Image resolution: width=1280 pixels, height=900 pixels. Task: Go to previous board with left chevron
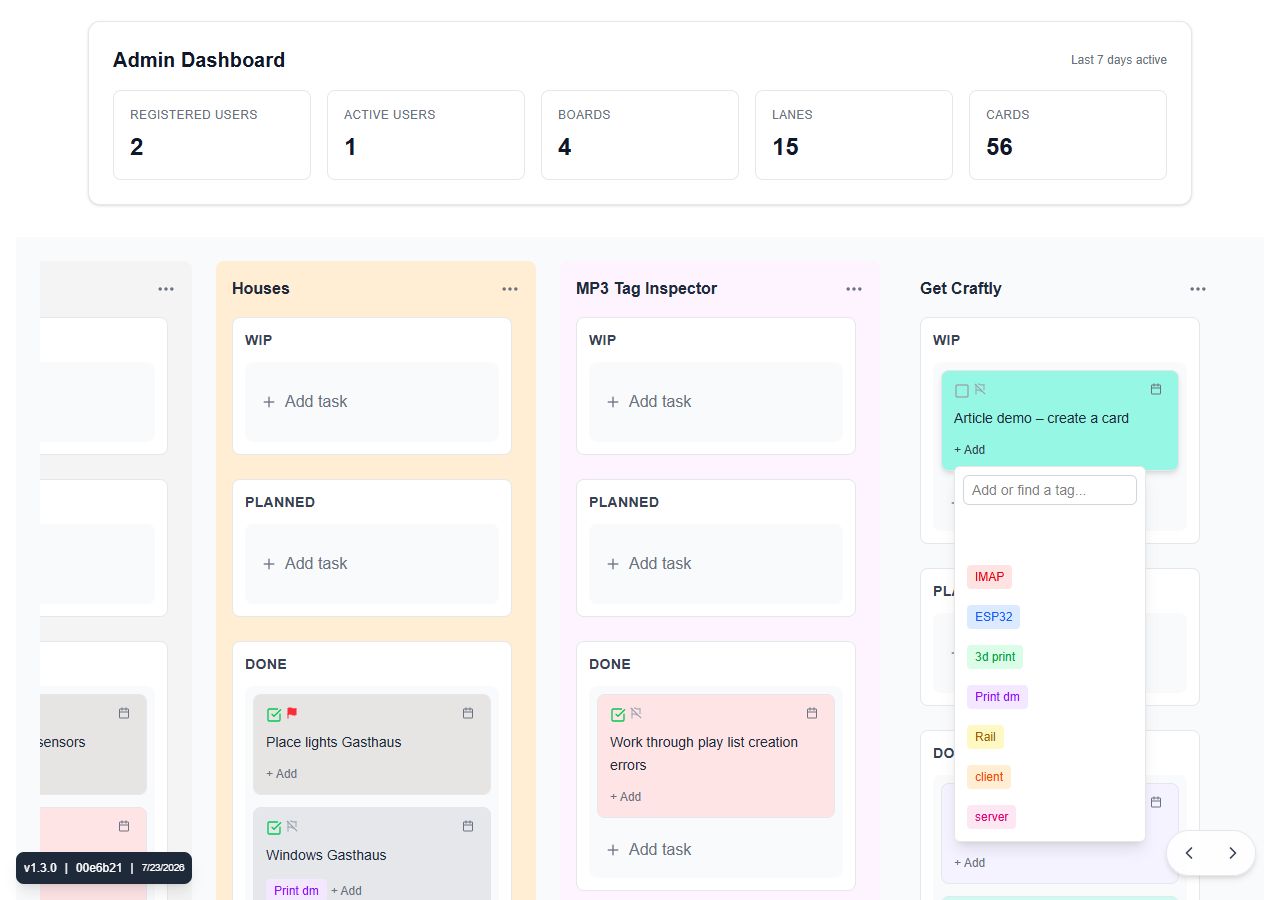(1190, 853)
